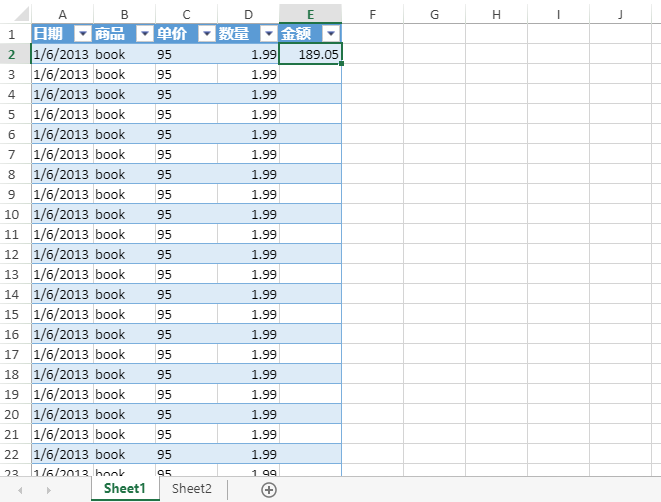Select column G header
661x502 pixels.
[x=434, y=14]
